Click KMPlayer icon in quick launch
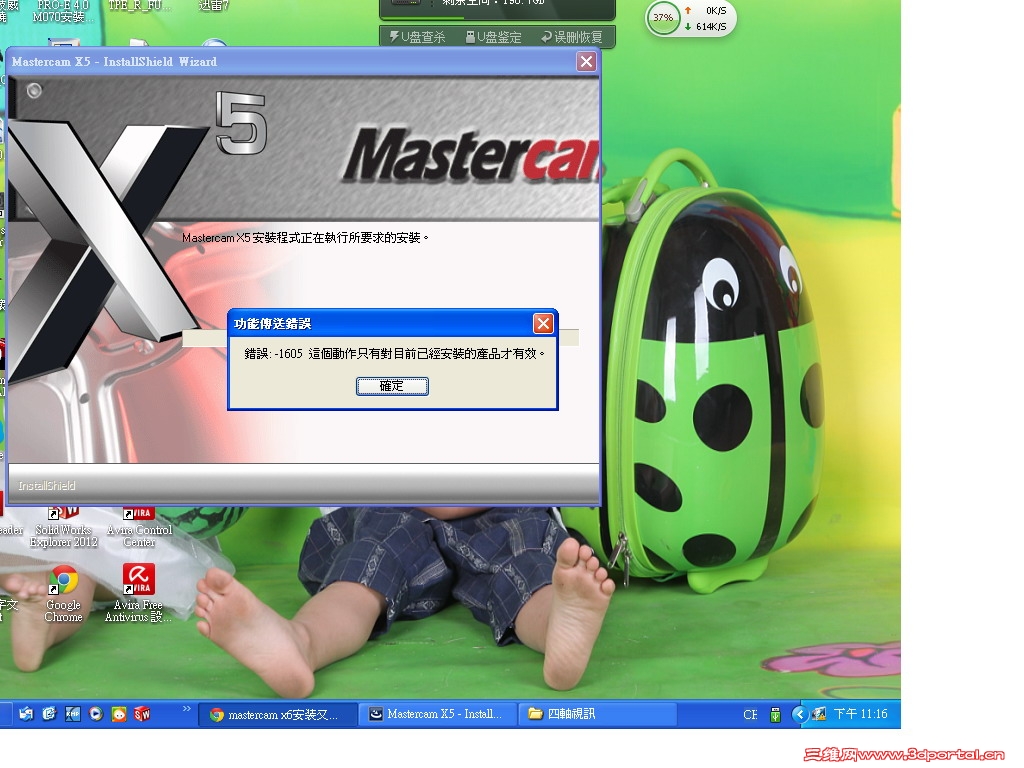1024x768 pixels. 72,714
